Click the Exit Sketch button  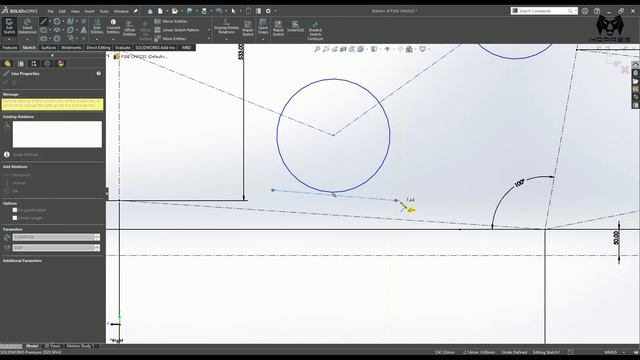[x=9, y=27]
